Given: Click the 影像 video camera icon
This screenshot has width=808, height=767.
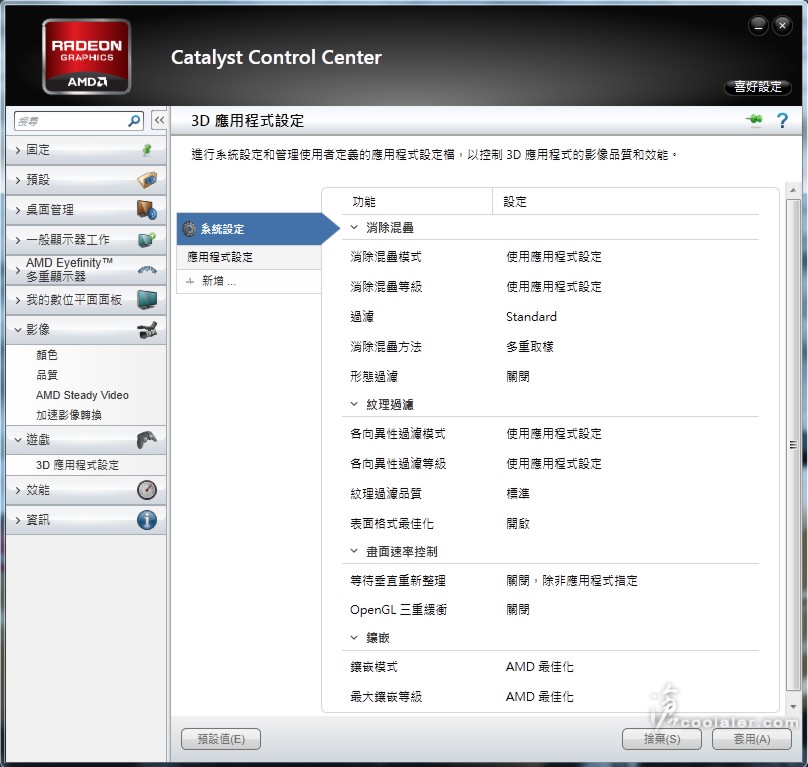Looking at the screenshot, I should [x=147, y=329].
